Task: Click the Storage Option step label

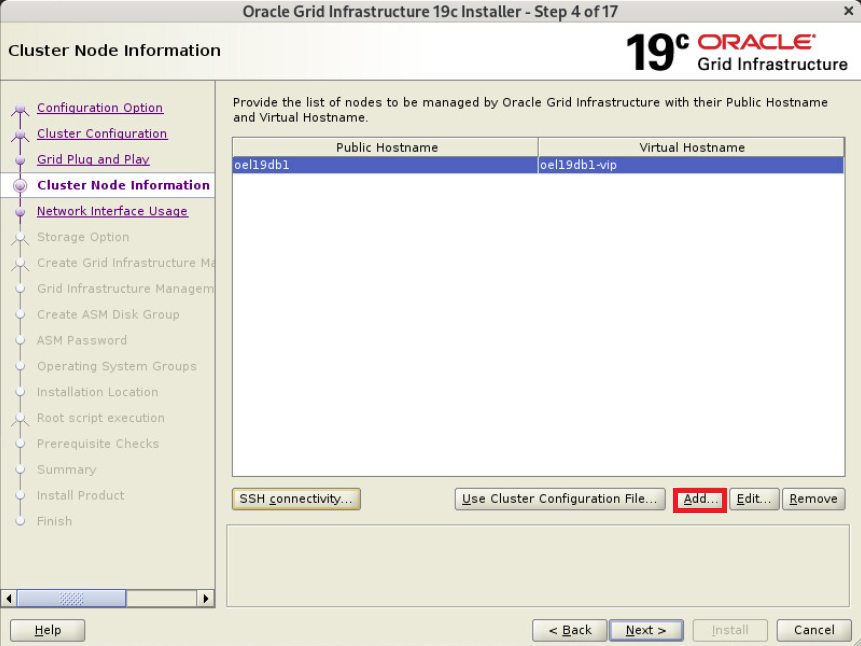Action: [x=83, y=237]
